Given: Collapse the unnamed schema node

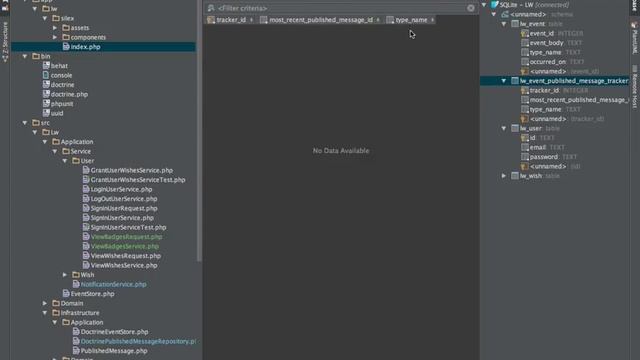Looking at the screenshot, I should point(494,14).
